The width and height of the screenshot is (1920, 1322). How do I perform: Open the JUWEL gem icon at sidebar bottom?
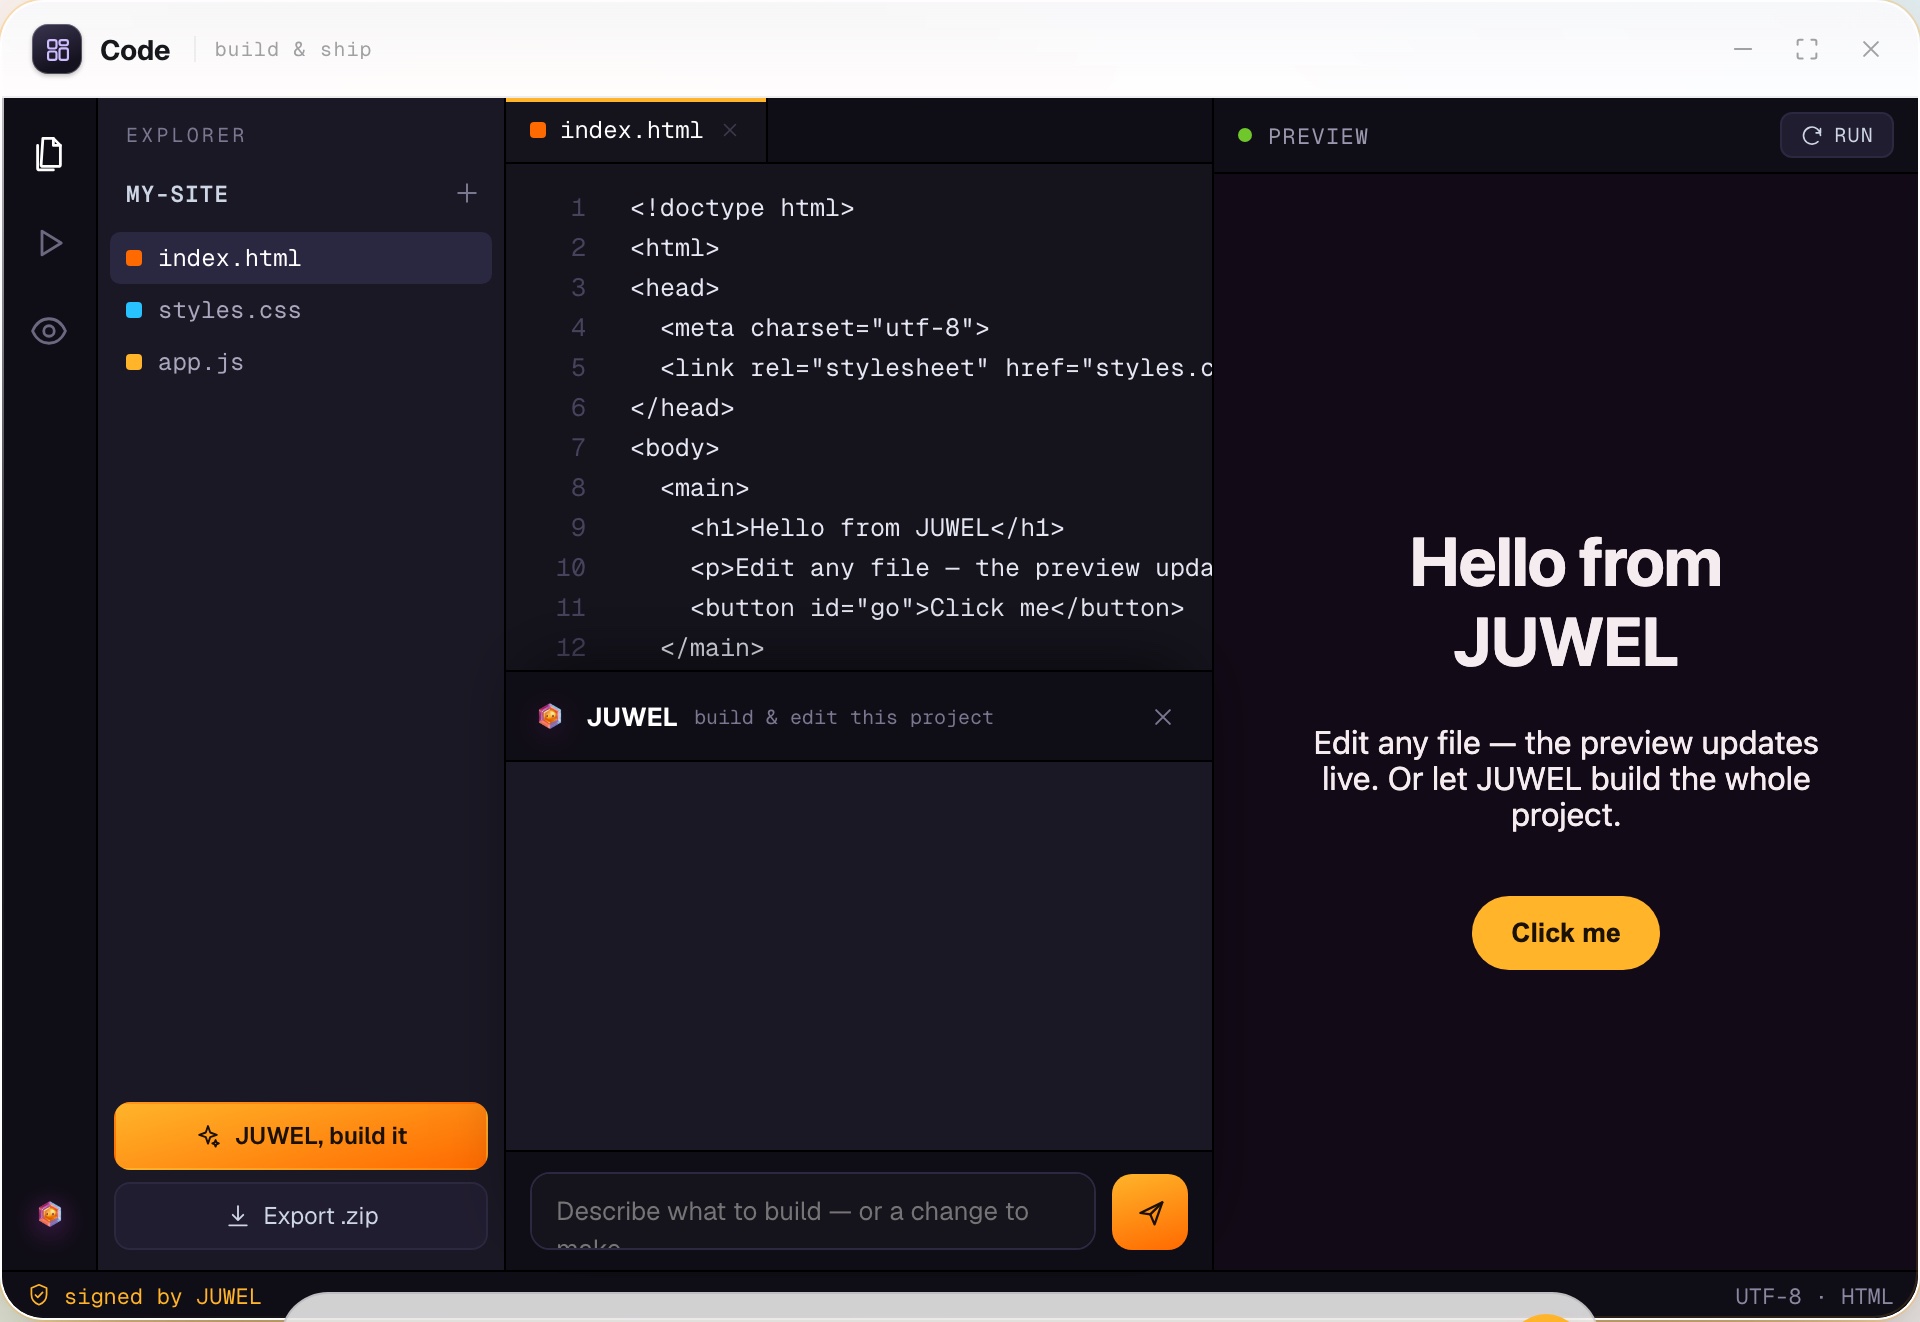pyautogui.click(x=50, y=1214)
